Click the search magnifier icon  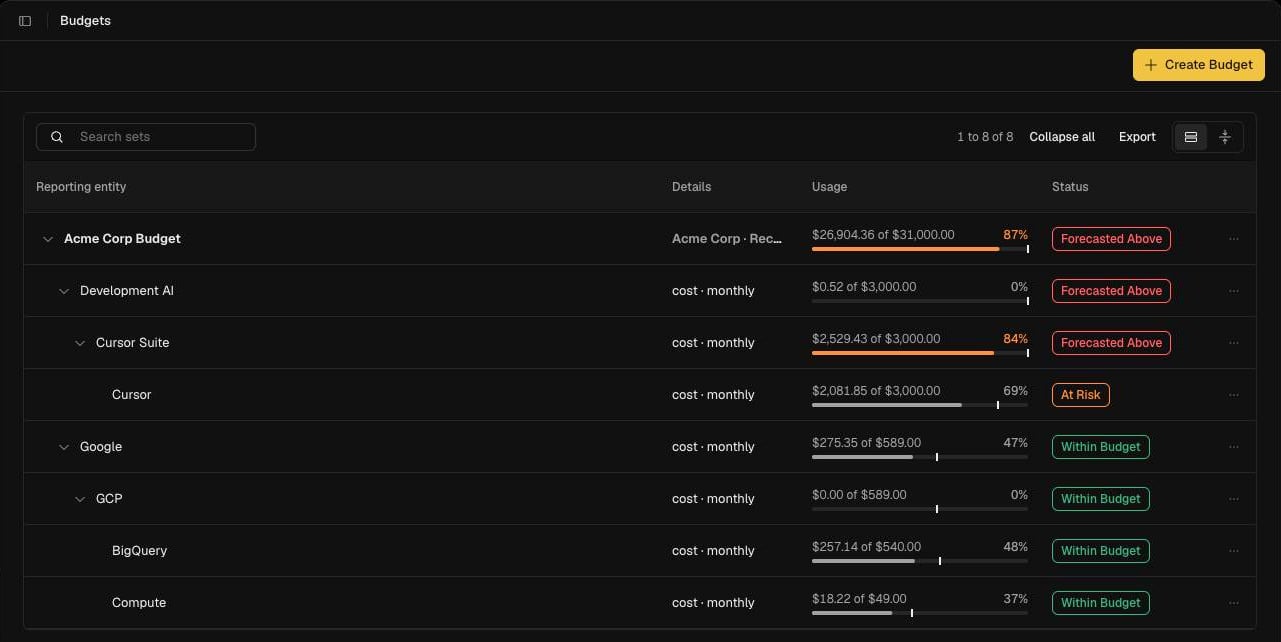(57, 137)
